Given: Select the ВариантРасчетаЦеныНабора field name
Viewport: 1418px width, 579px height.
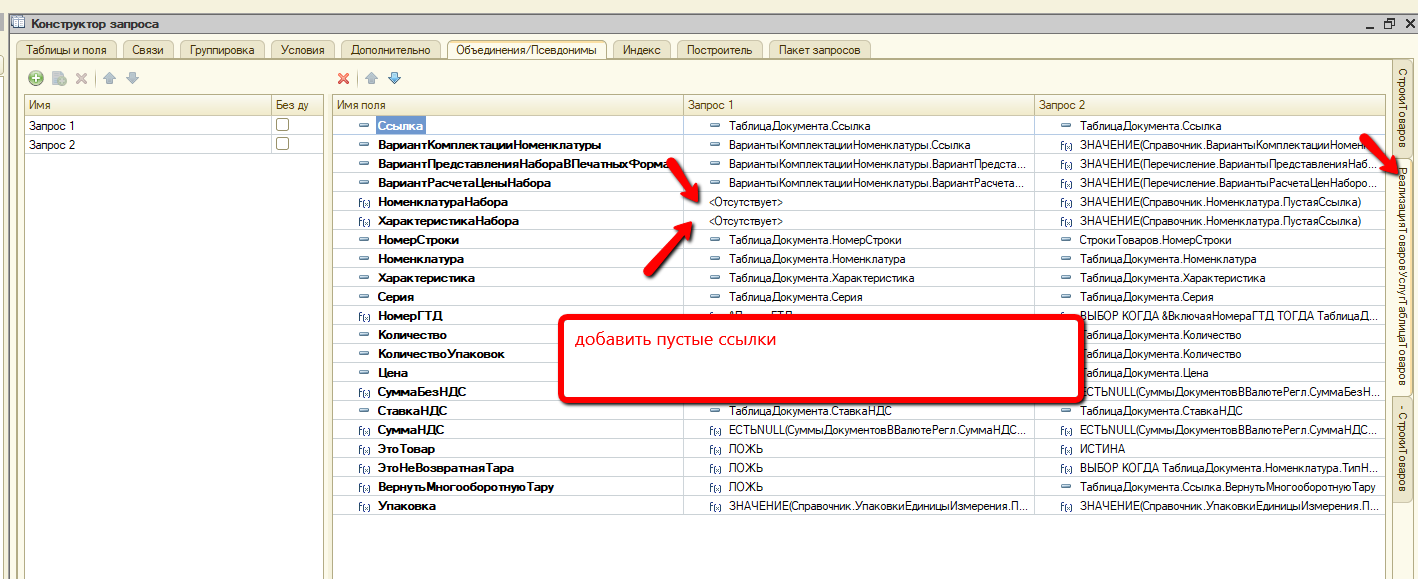Looking at the screenshot, I should coord(464,183).
